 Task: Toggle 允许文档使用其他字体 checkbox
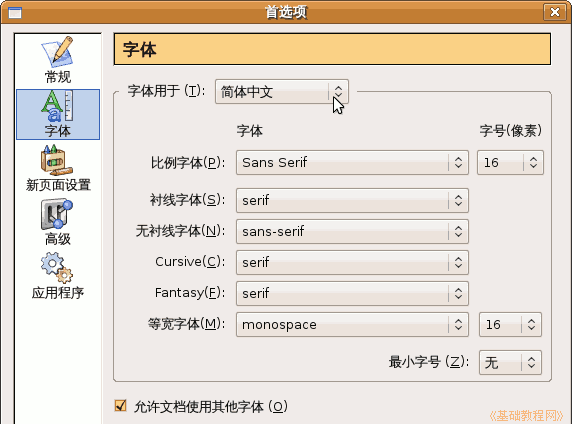click(120, 406)
